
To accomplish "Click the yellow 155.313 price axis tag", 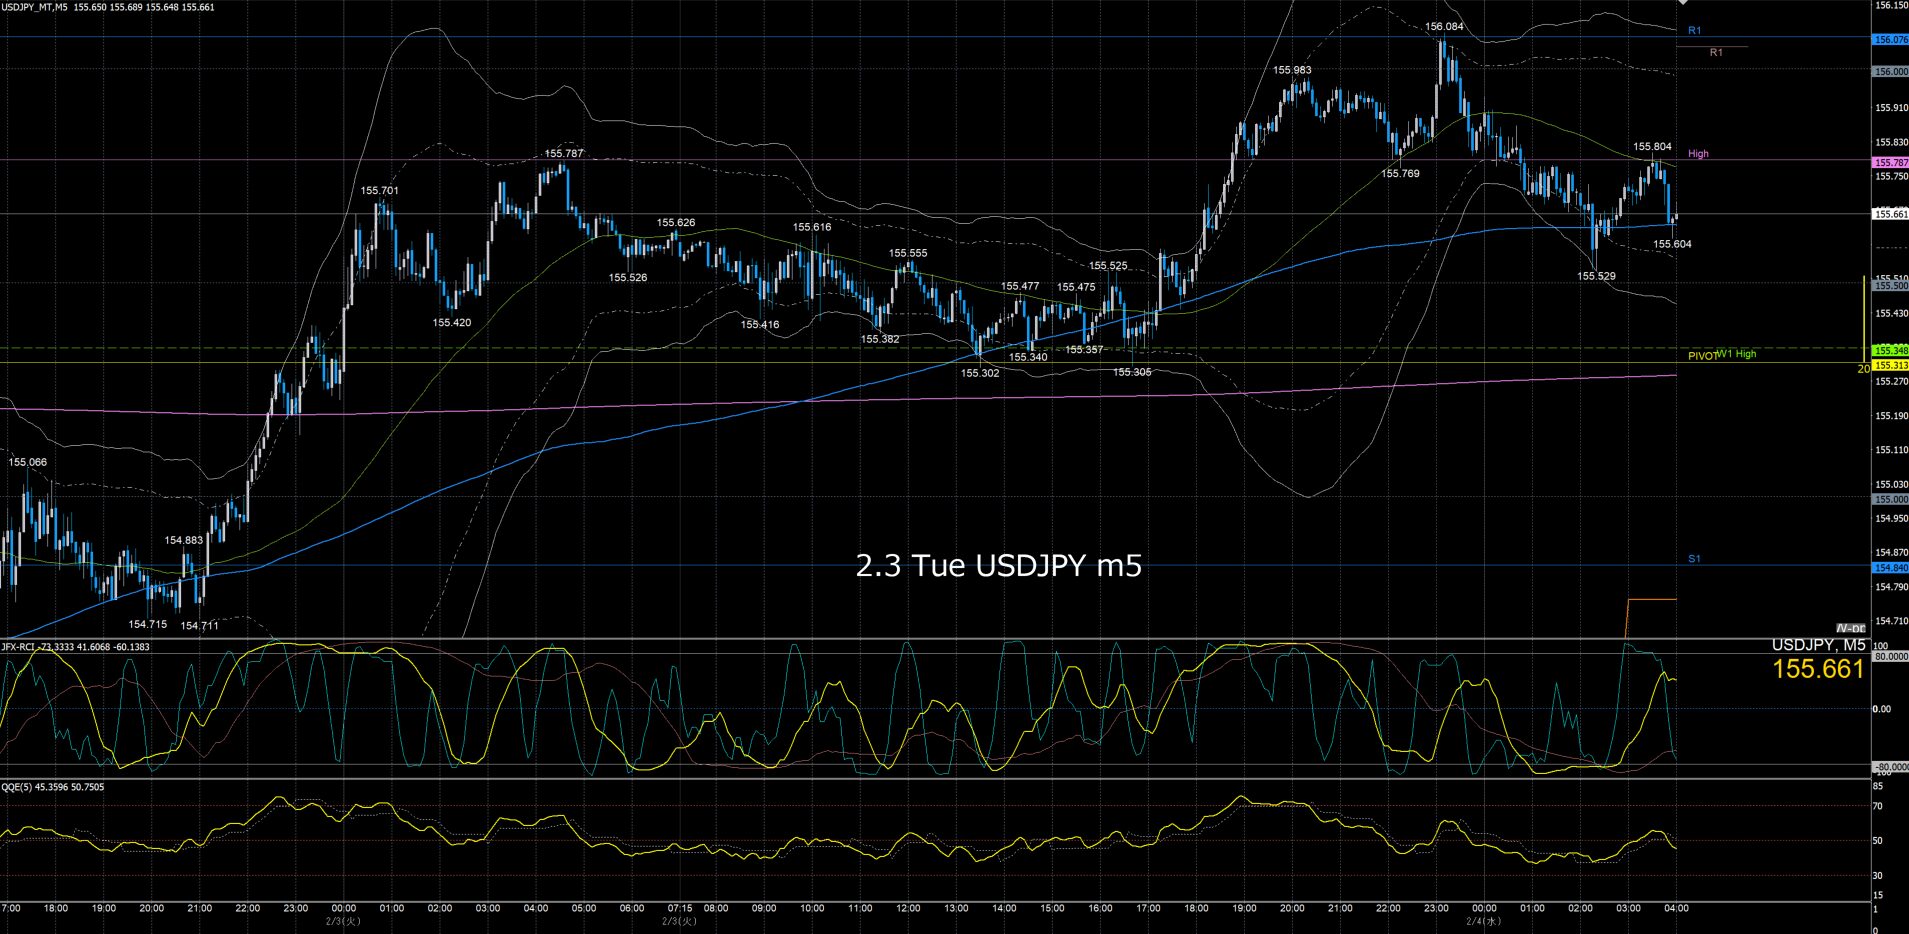I will pos(1890,366).
